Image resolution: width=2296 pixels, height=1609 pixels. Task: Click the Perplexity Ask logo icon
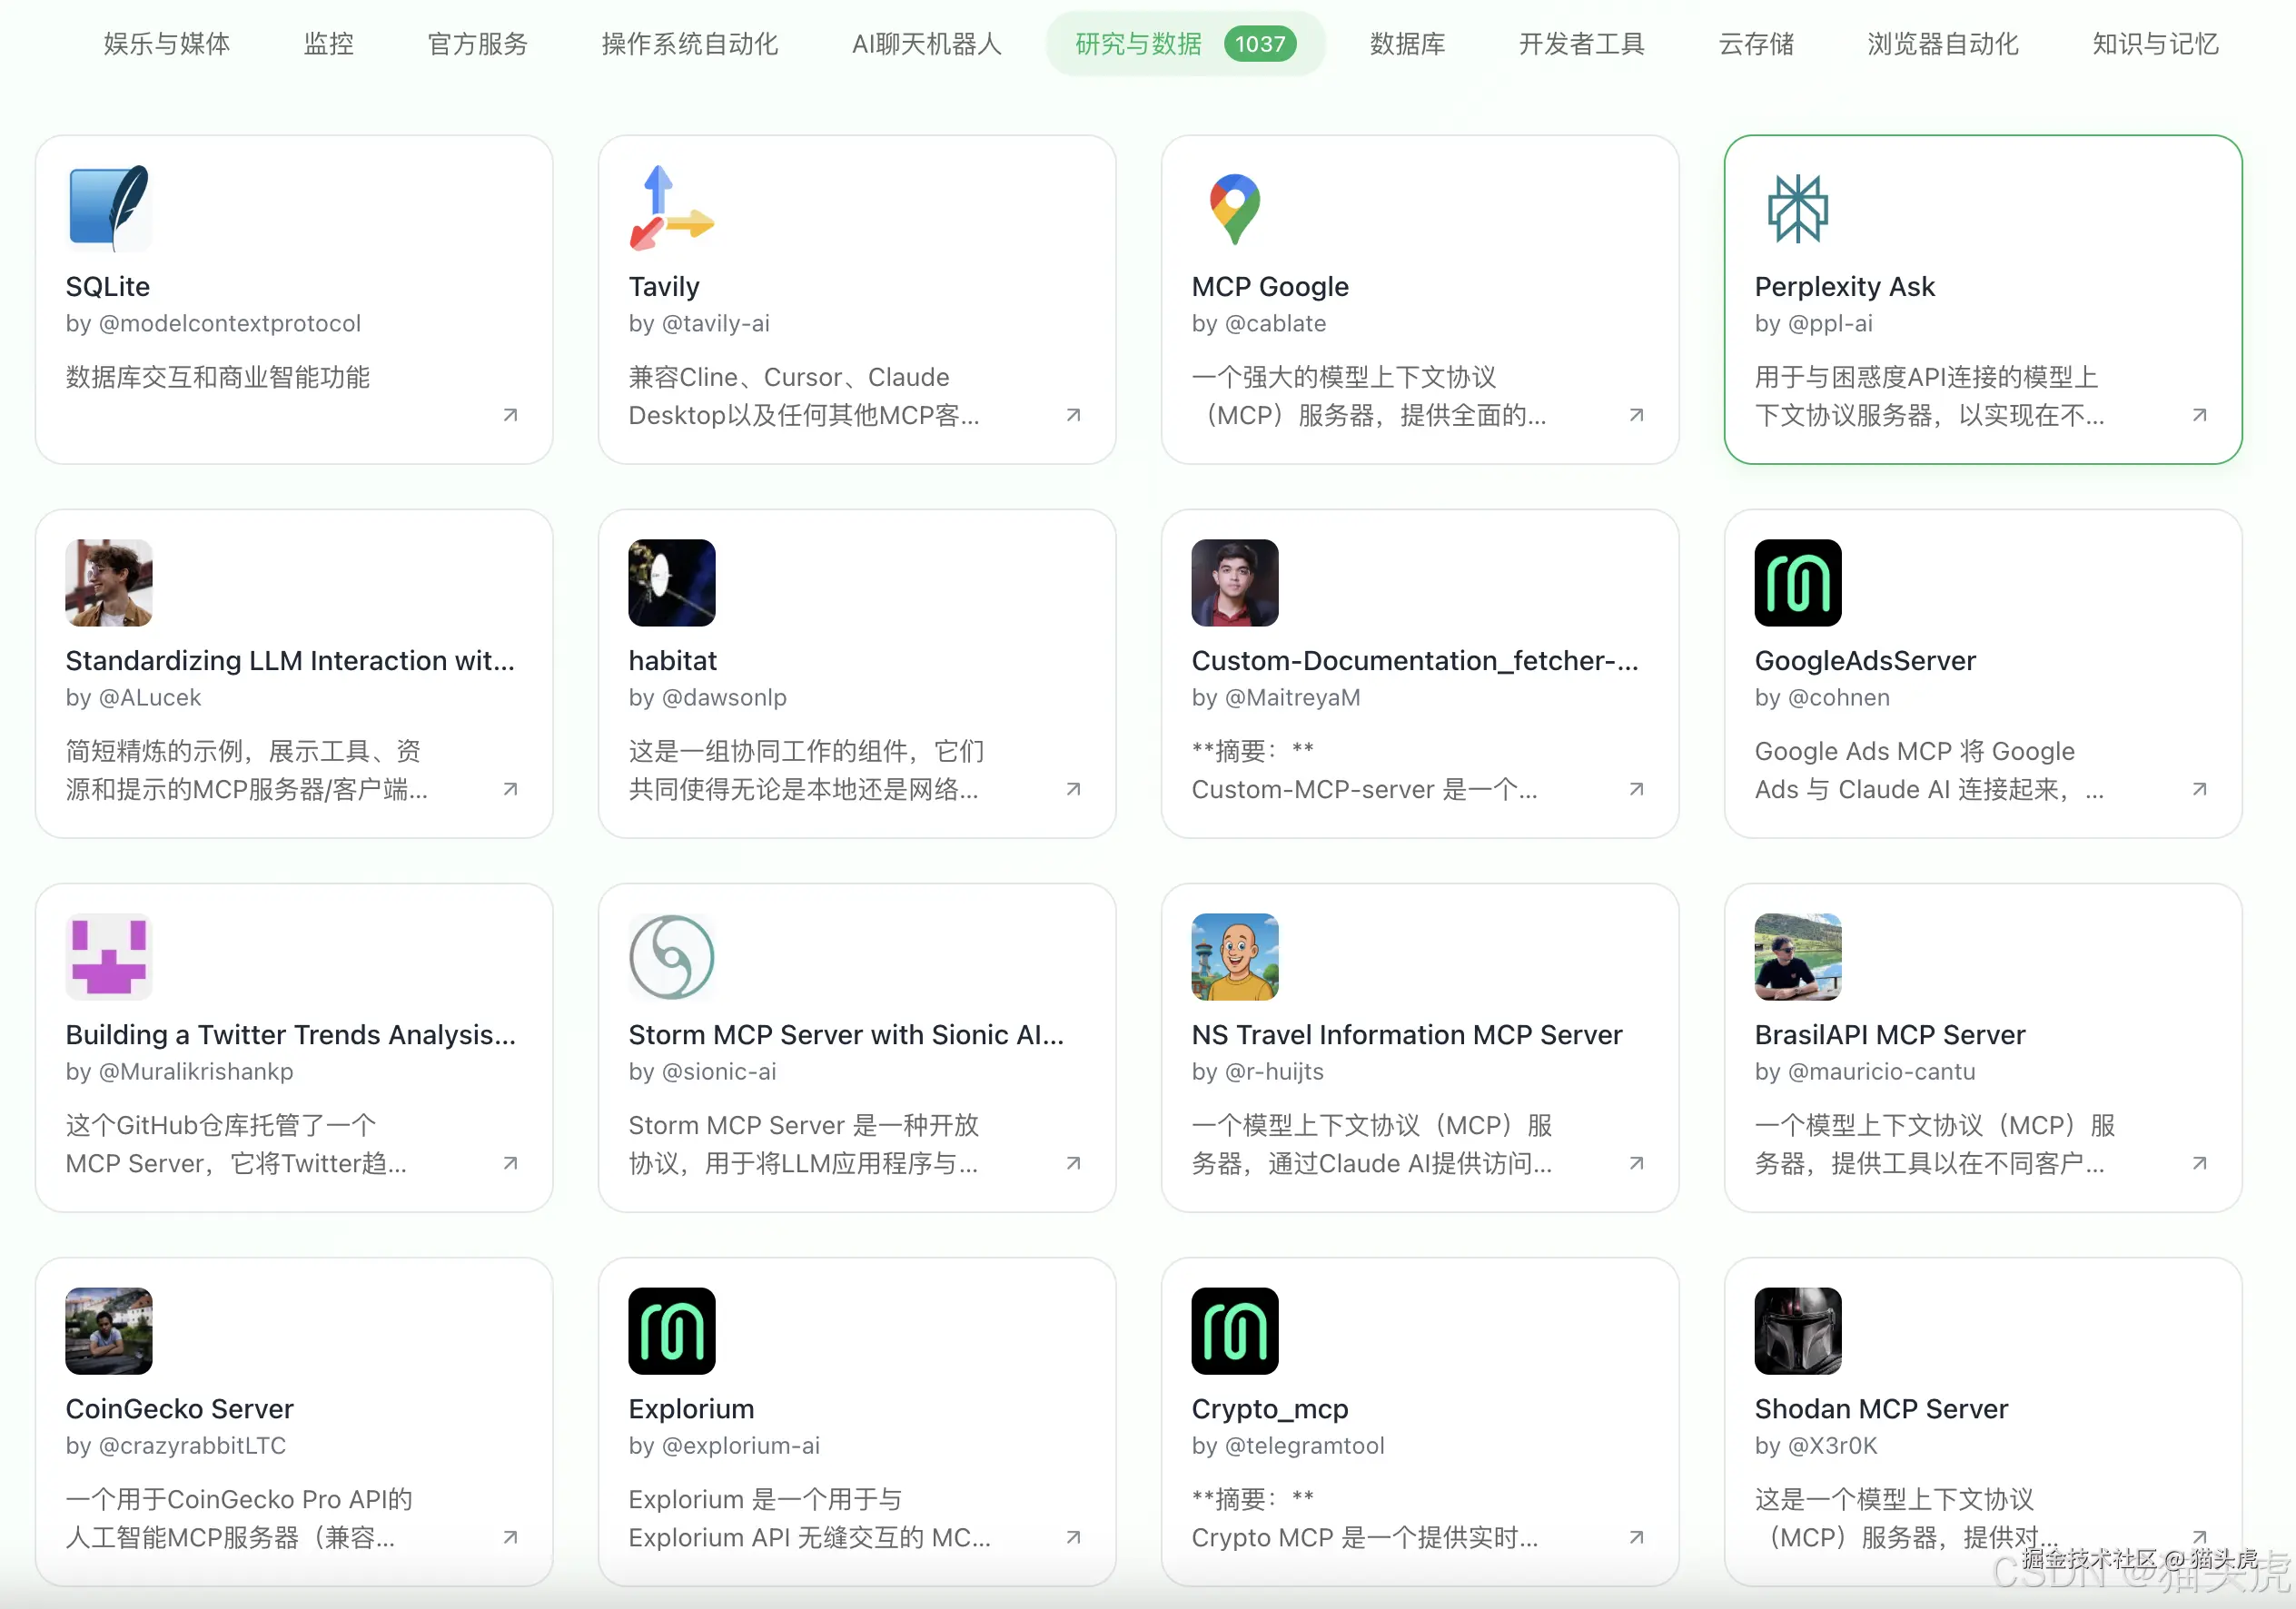click(1797, 207)
